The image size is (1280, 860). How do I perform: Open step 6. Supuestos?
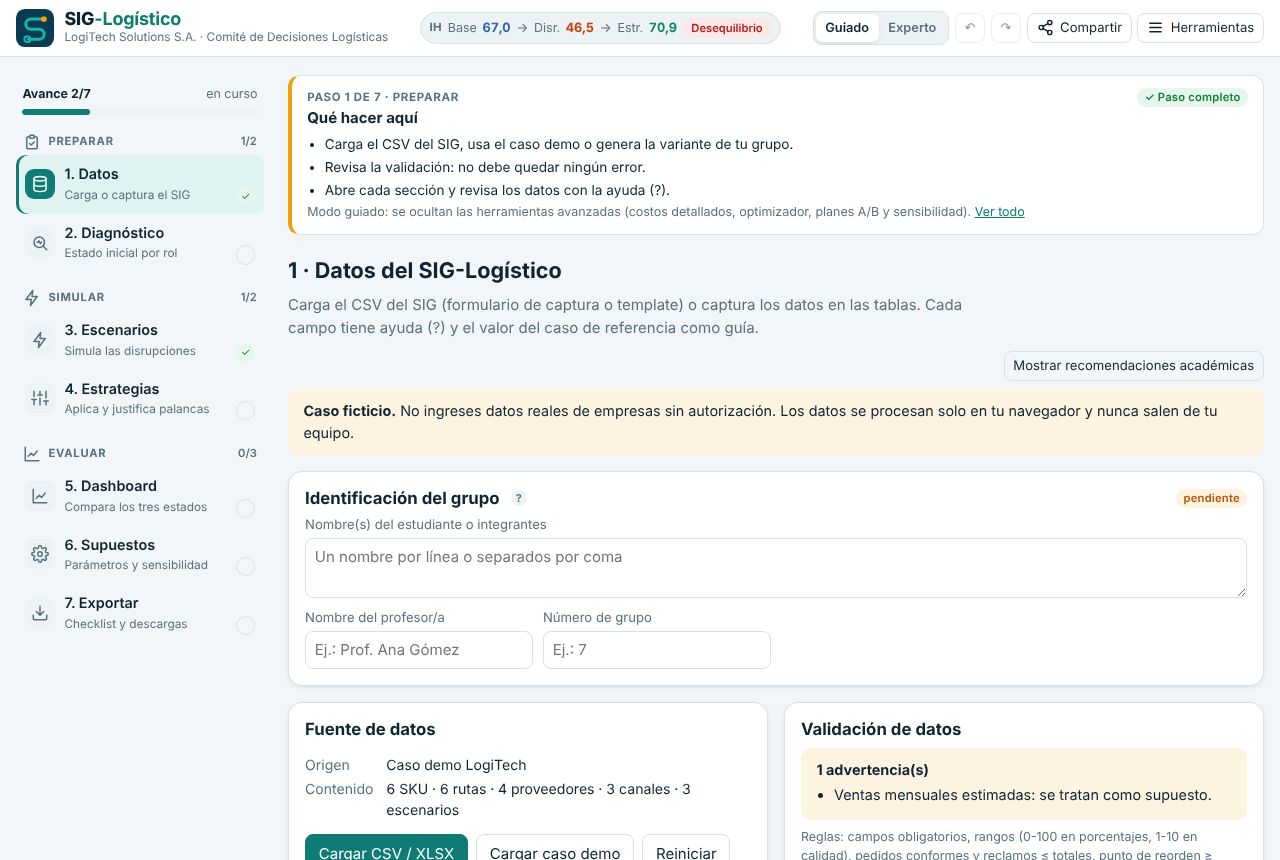tap(140, 554)
